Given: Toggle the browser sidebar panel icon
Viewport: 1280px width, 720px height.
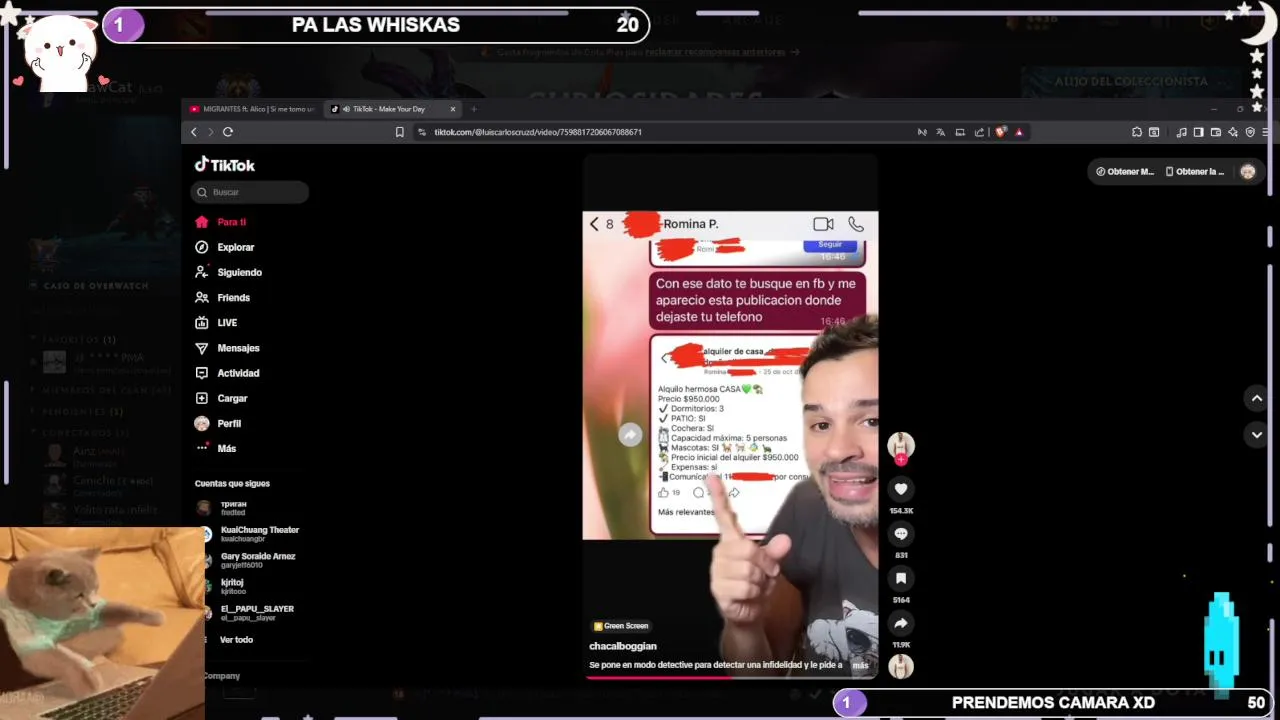Looking at the screenshot, I should [x=1198, y=132].
